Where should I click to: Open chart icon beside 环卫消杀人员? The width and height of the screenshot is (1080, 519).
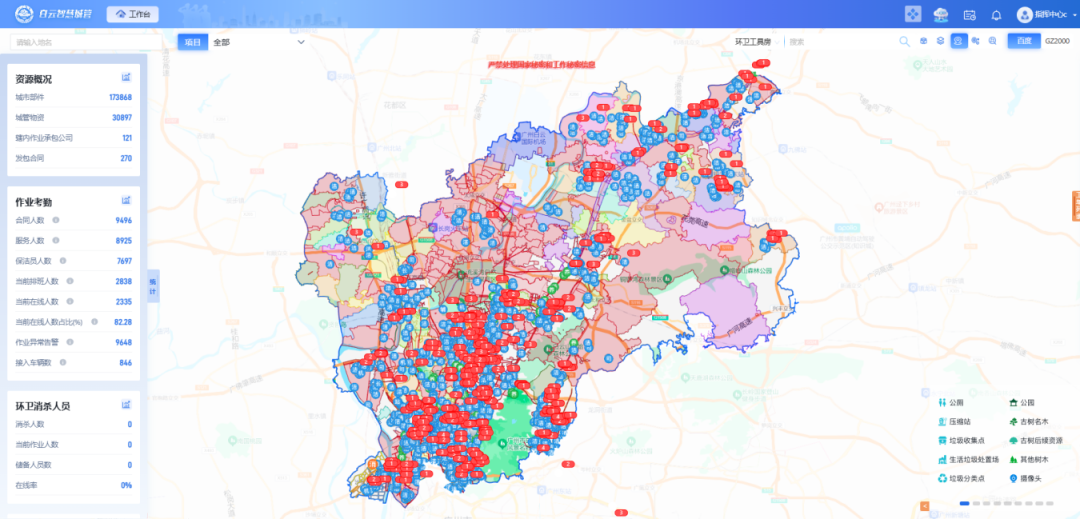click(126, 405)
